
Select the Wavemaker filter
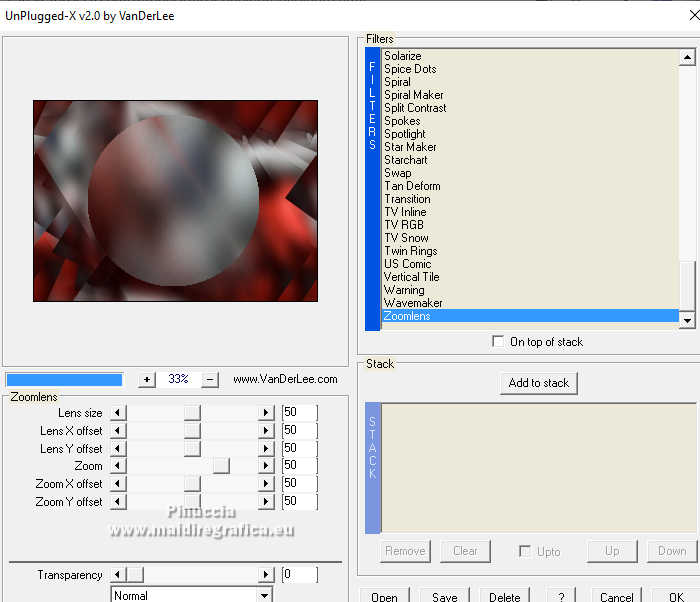(413, 303)
